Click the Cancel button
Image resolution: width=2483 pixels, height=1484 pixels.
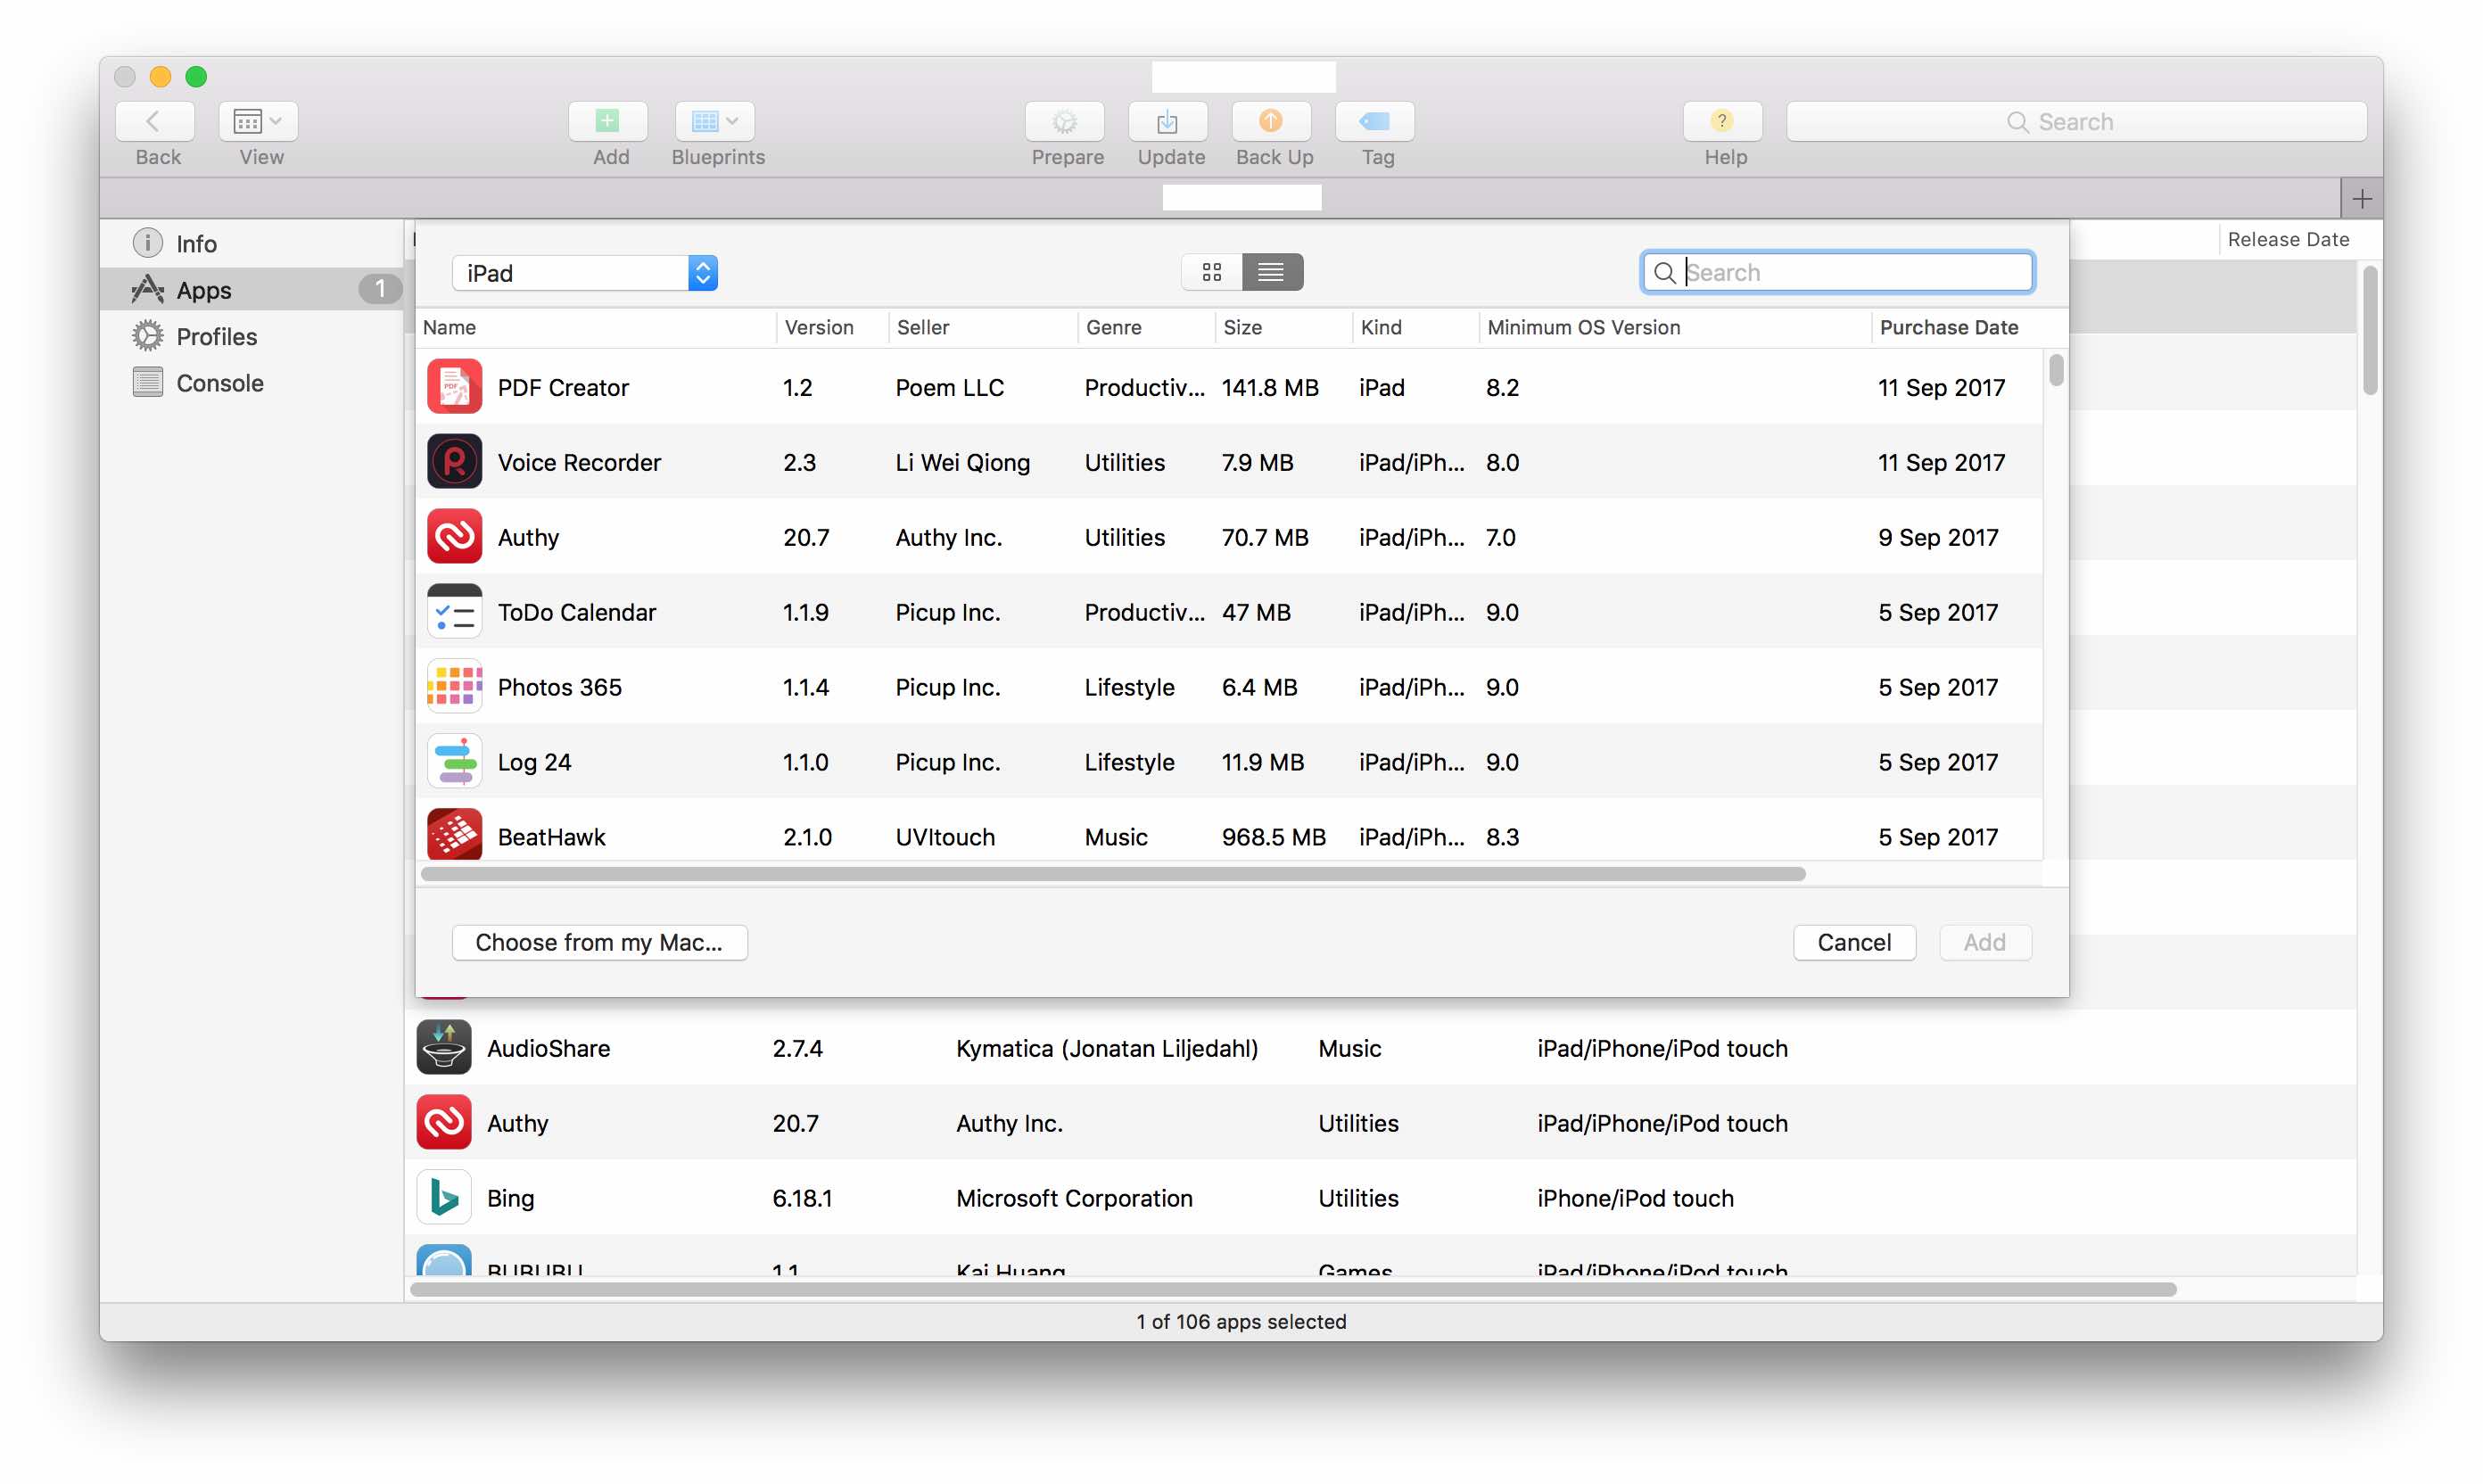coord(1853,942)
